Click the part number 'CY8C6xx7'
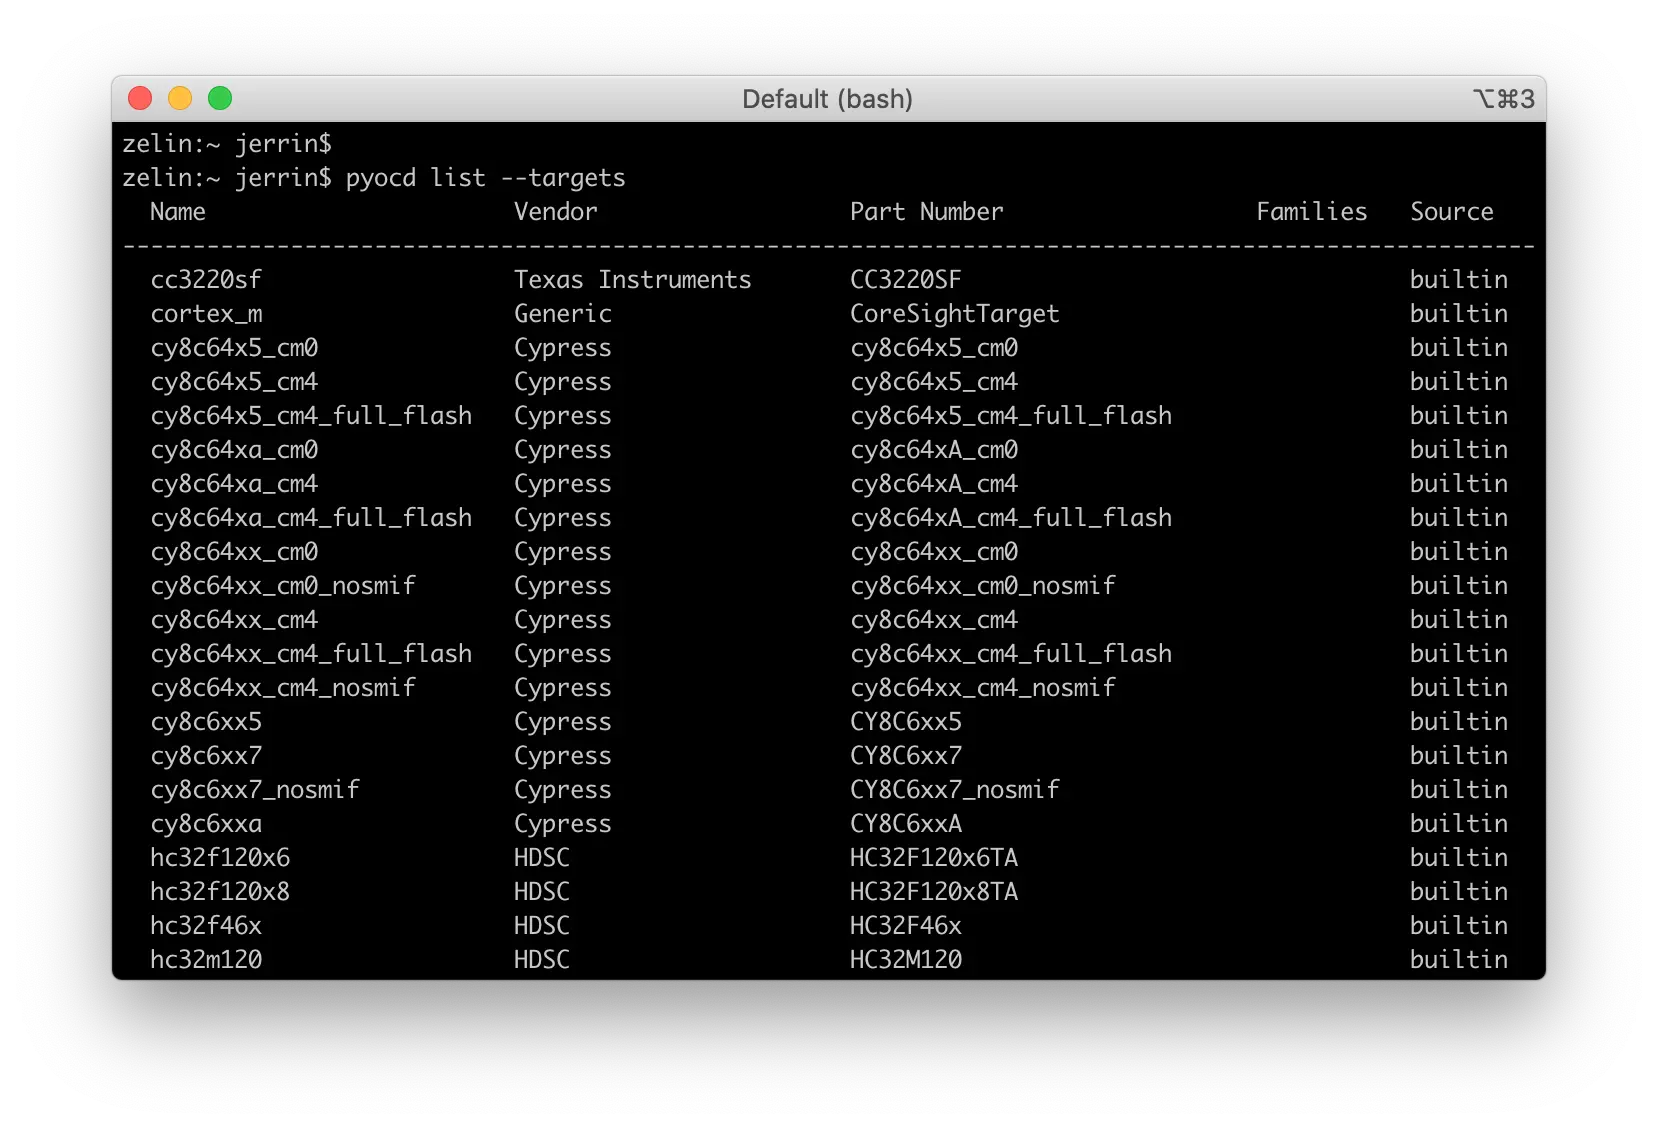The height and width of the screenshot is (1128, 1658). point(906,756)
